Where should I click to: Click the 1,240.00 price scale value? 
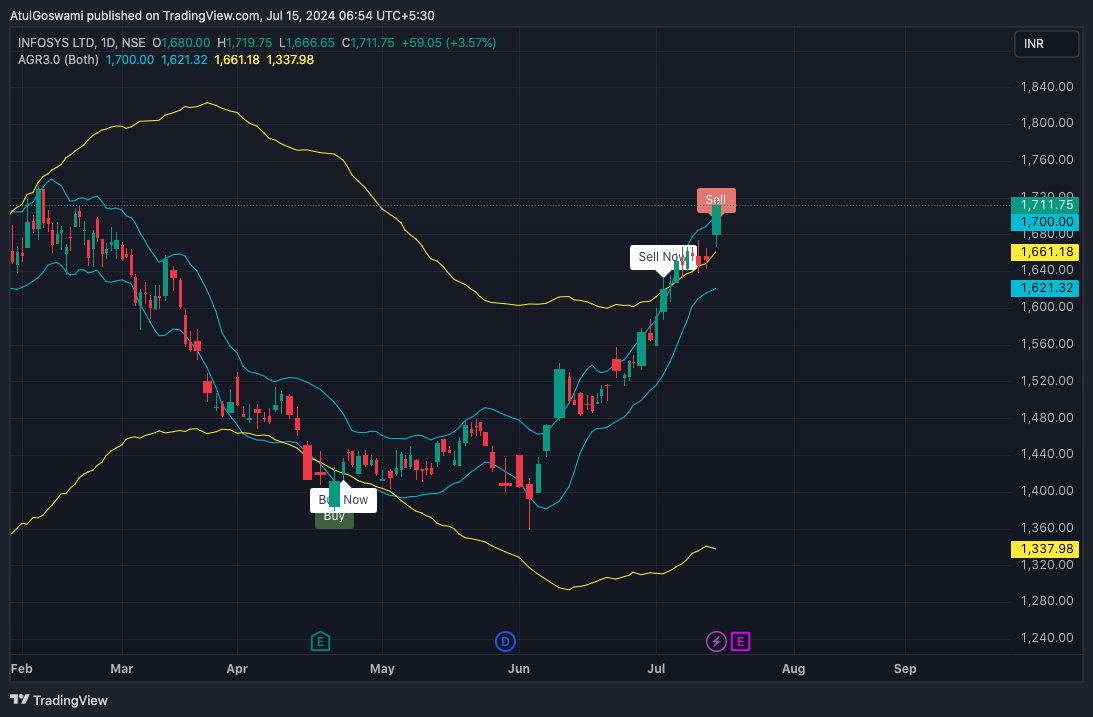[1046, 638]
